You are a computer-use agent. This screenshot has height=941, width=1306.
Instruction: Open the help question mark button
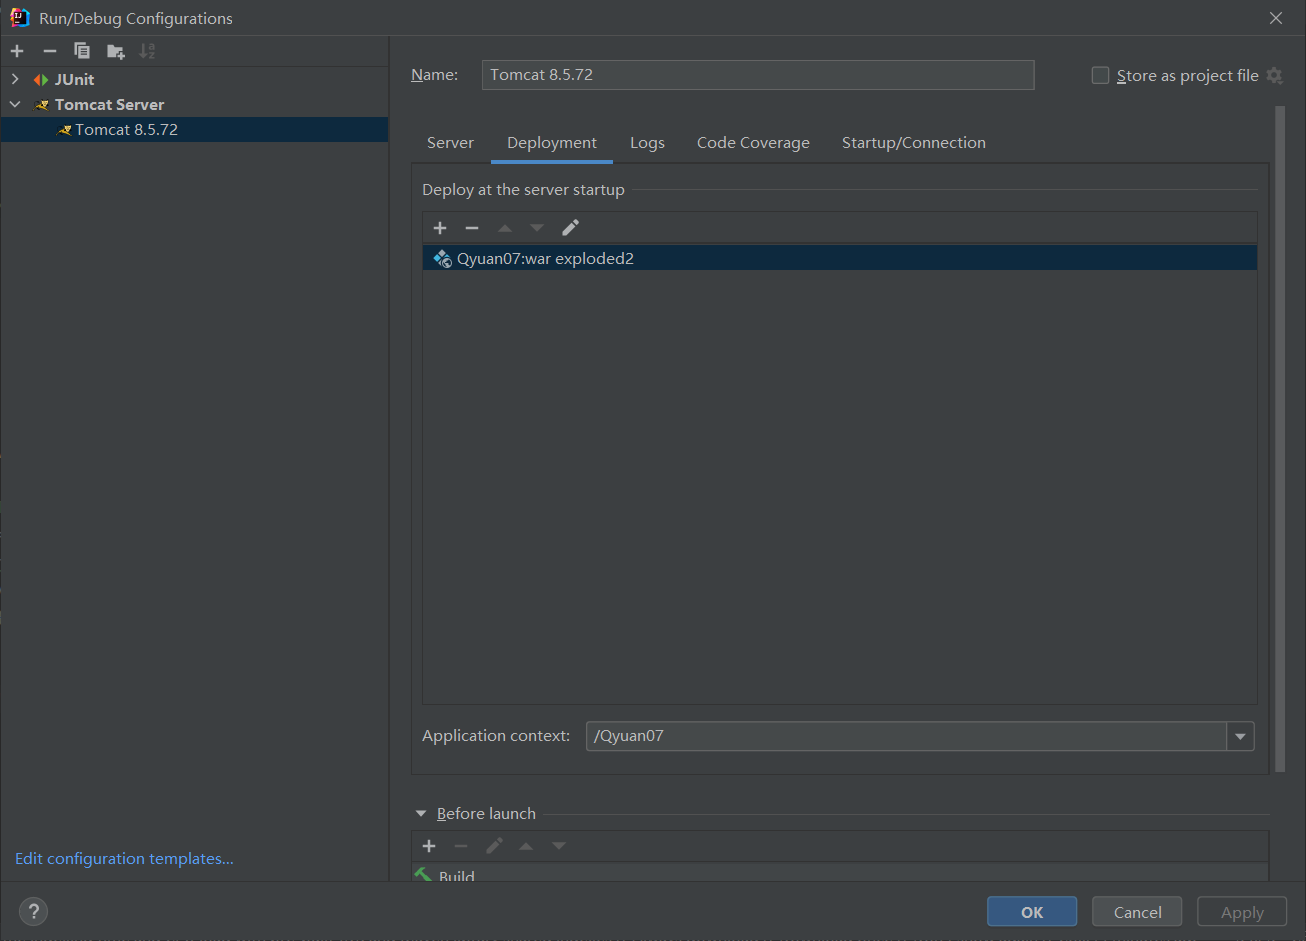33,911
